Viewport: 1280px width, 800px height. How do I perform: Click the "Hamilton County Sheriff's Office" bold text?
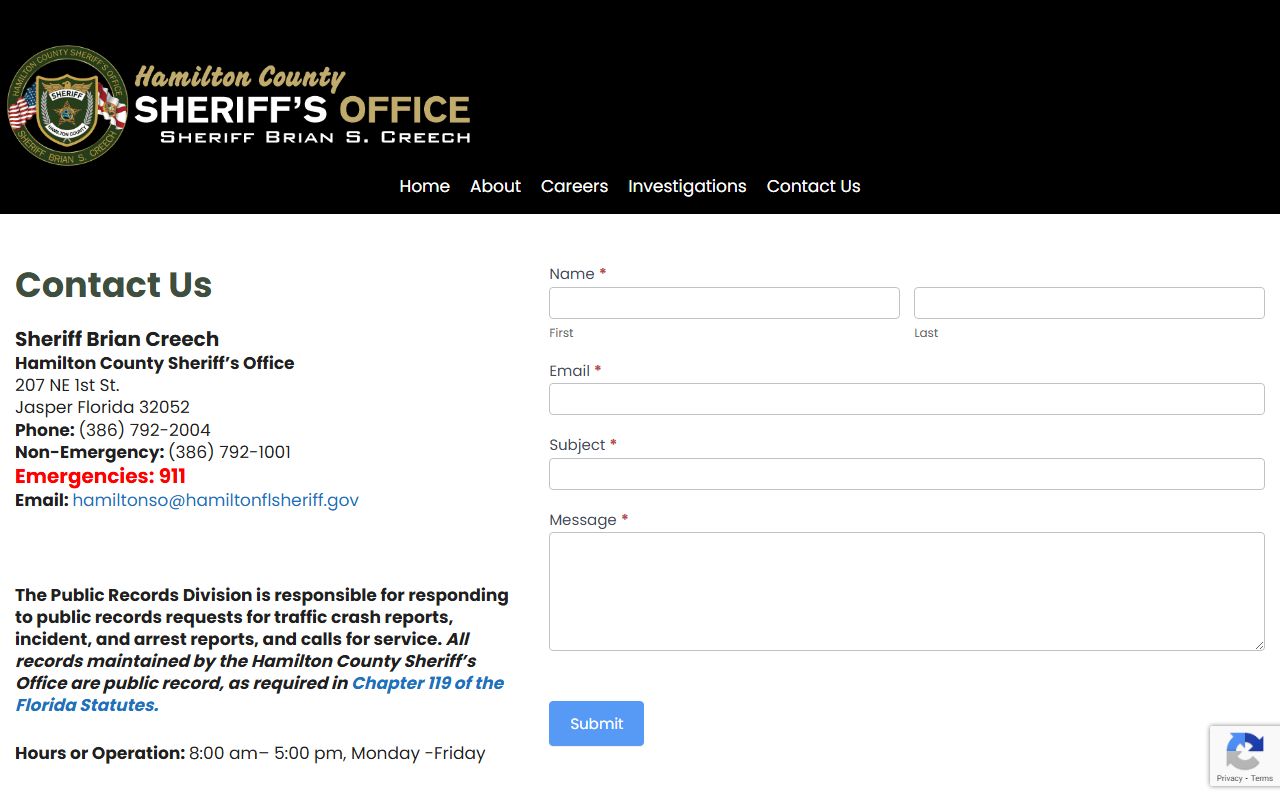pos(155,363)
